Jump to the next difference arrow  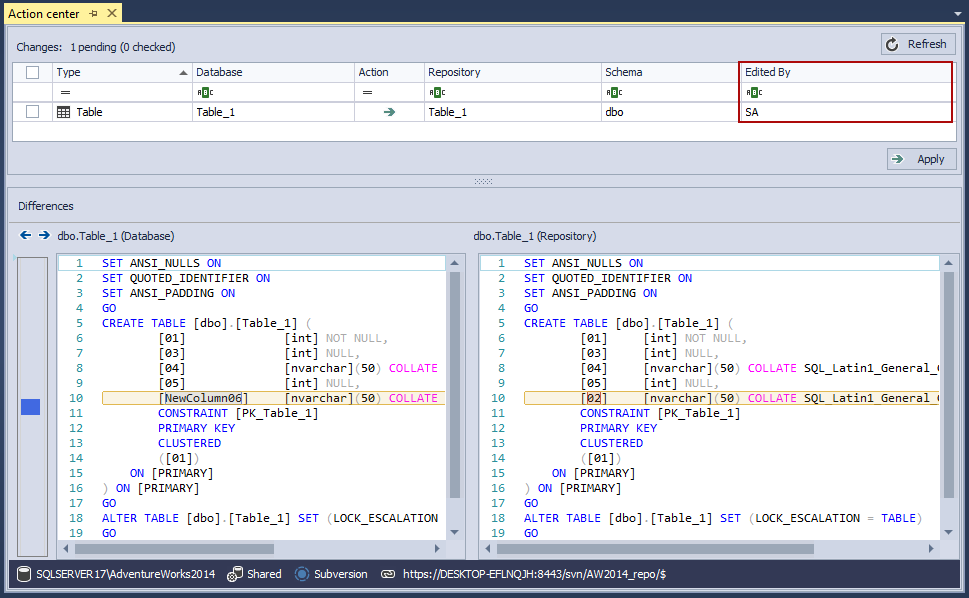coord(44,236)
